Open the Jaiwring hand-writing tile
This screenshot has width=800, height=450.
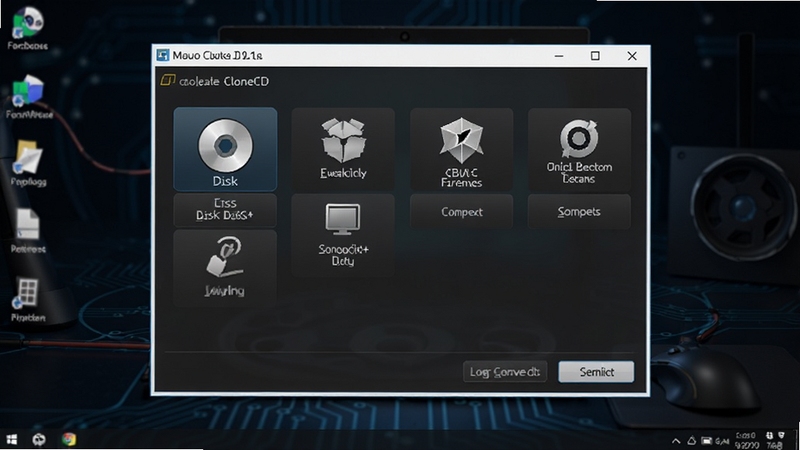pos(225,268)
